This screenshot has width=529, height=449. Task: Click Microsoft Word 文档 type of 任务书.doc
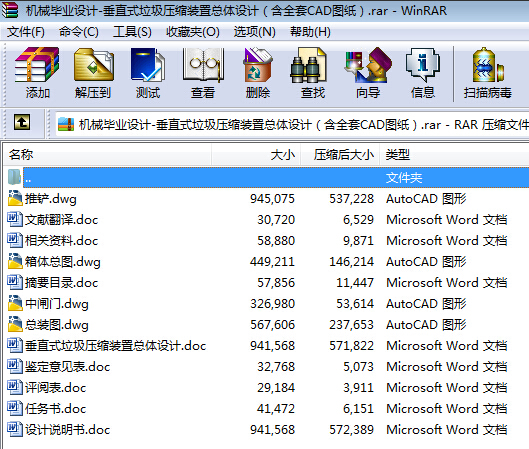pyautogui.click(x=447, y=409)
